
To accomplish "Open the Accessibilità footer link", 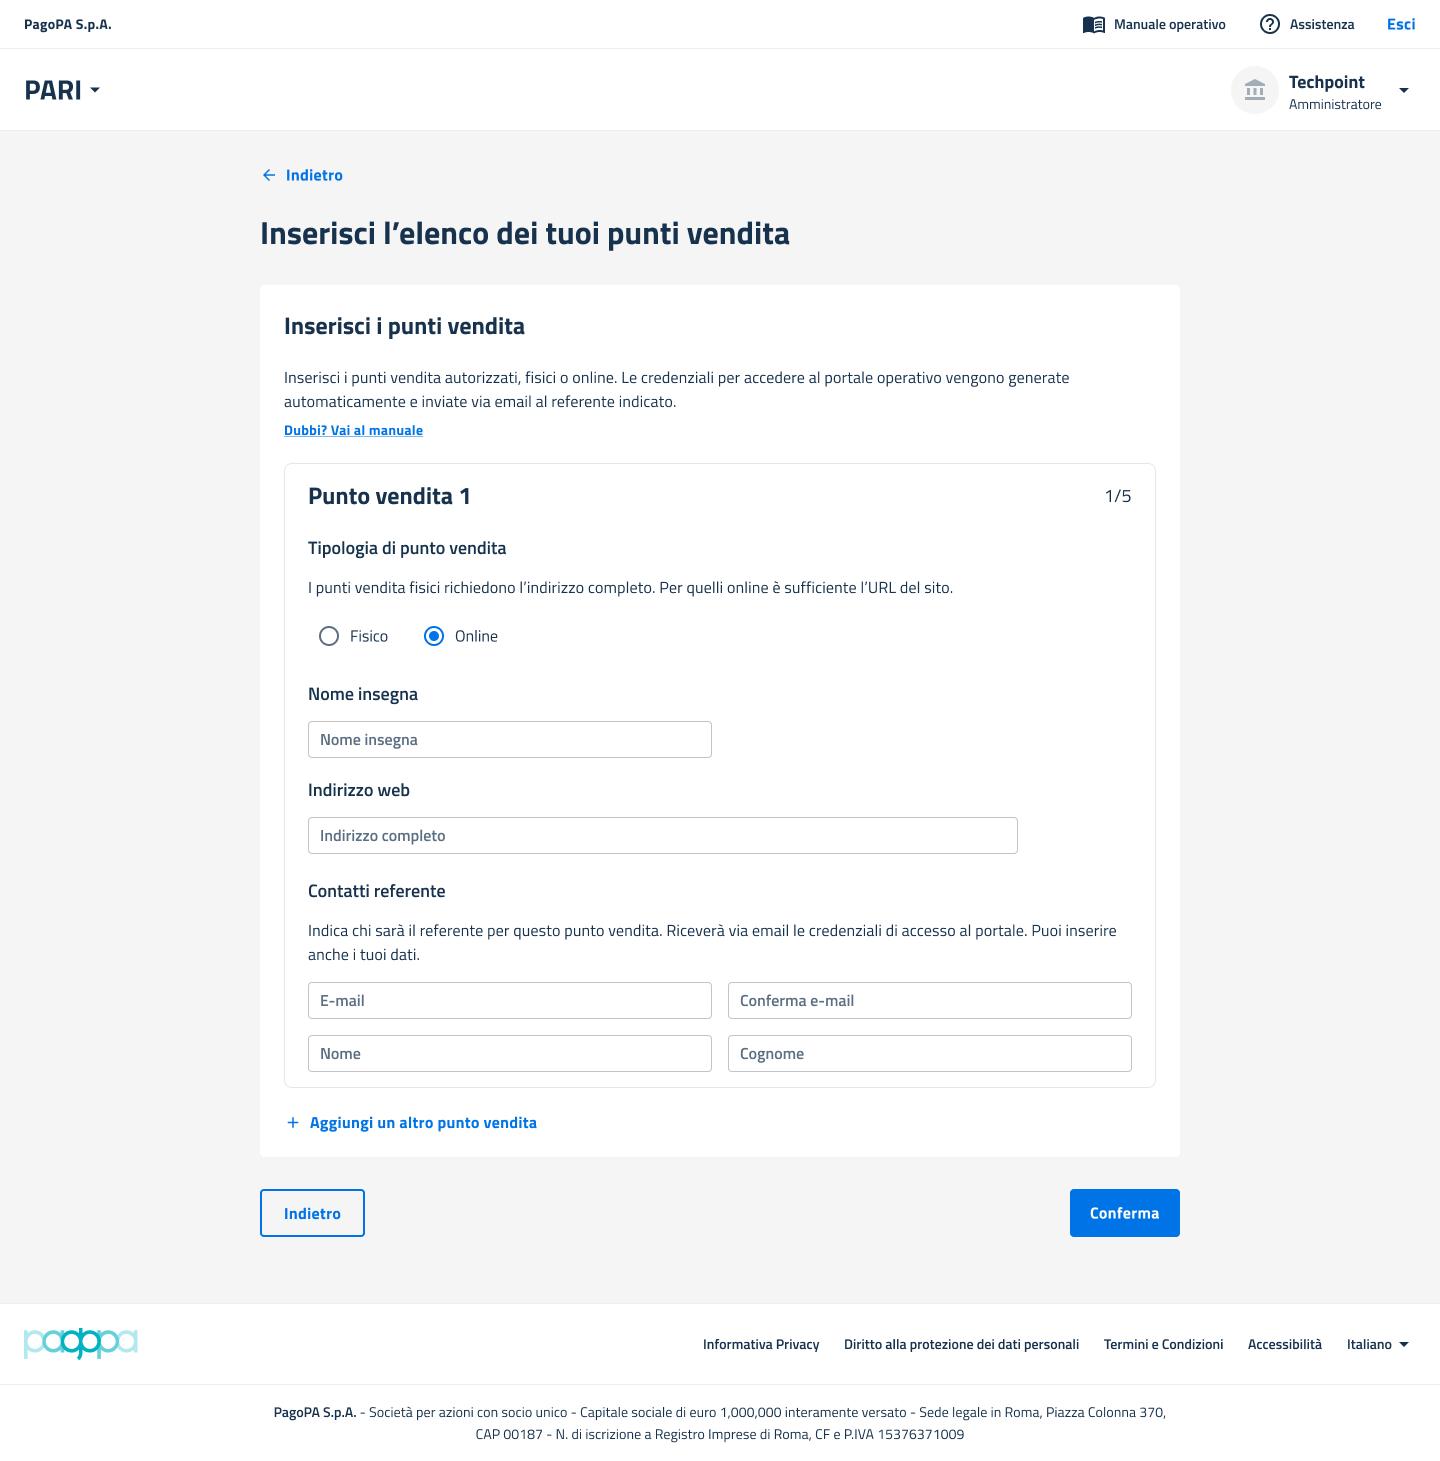I will click(1284, 1344).
